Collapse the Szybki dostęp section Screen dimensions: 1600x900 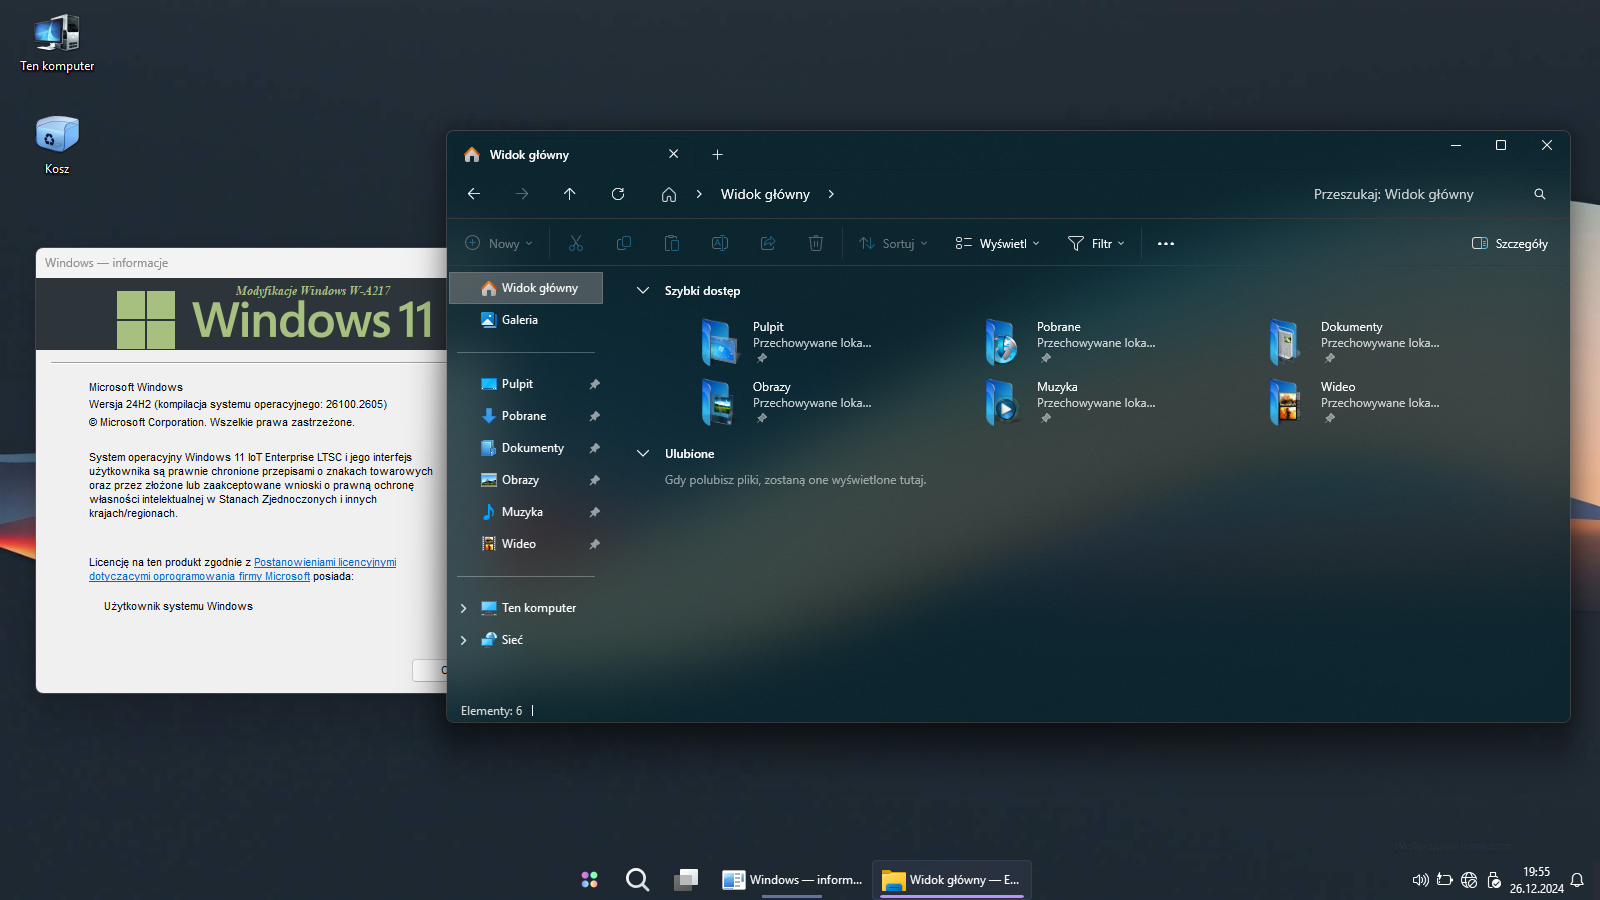tap(643, 291)
